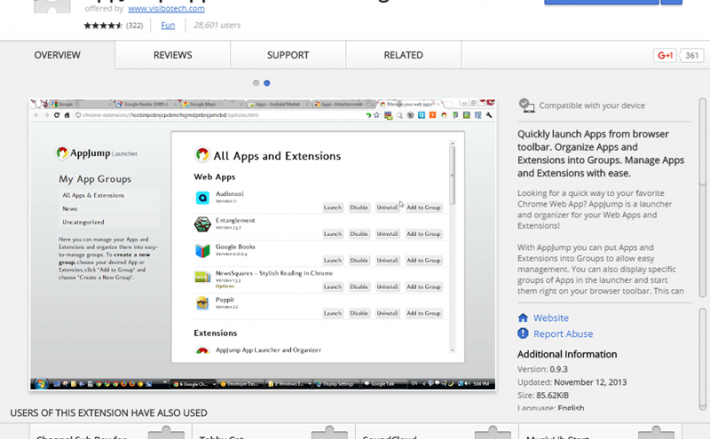Click the Display Settings taskbar button in the preview
The height and width of the screenshot is (439, 710).
click(x=336, y=384)
